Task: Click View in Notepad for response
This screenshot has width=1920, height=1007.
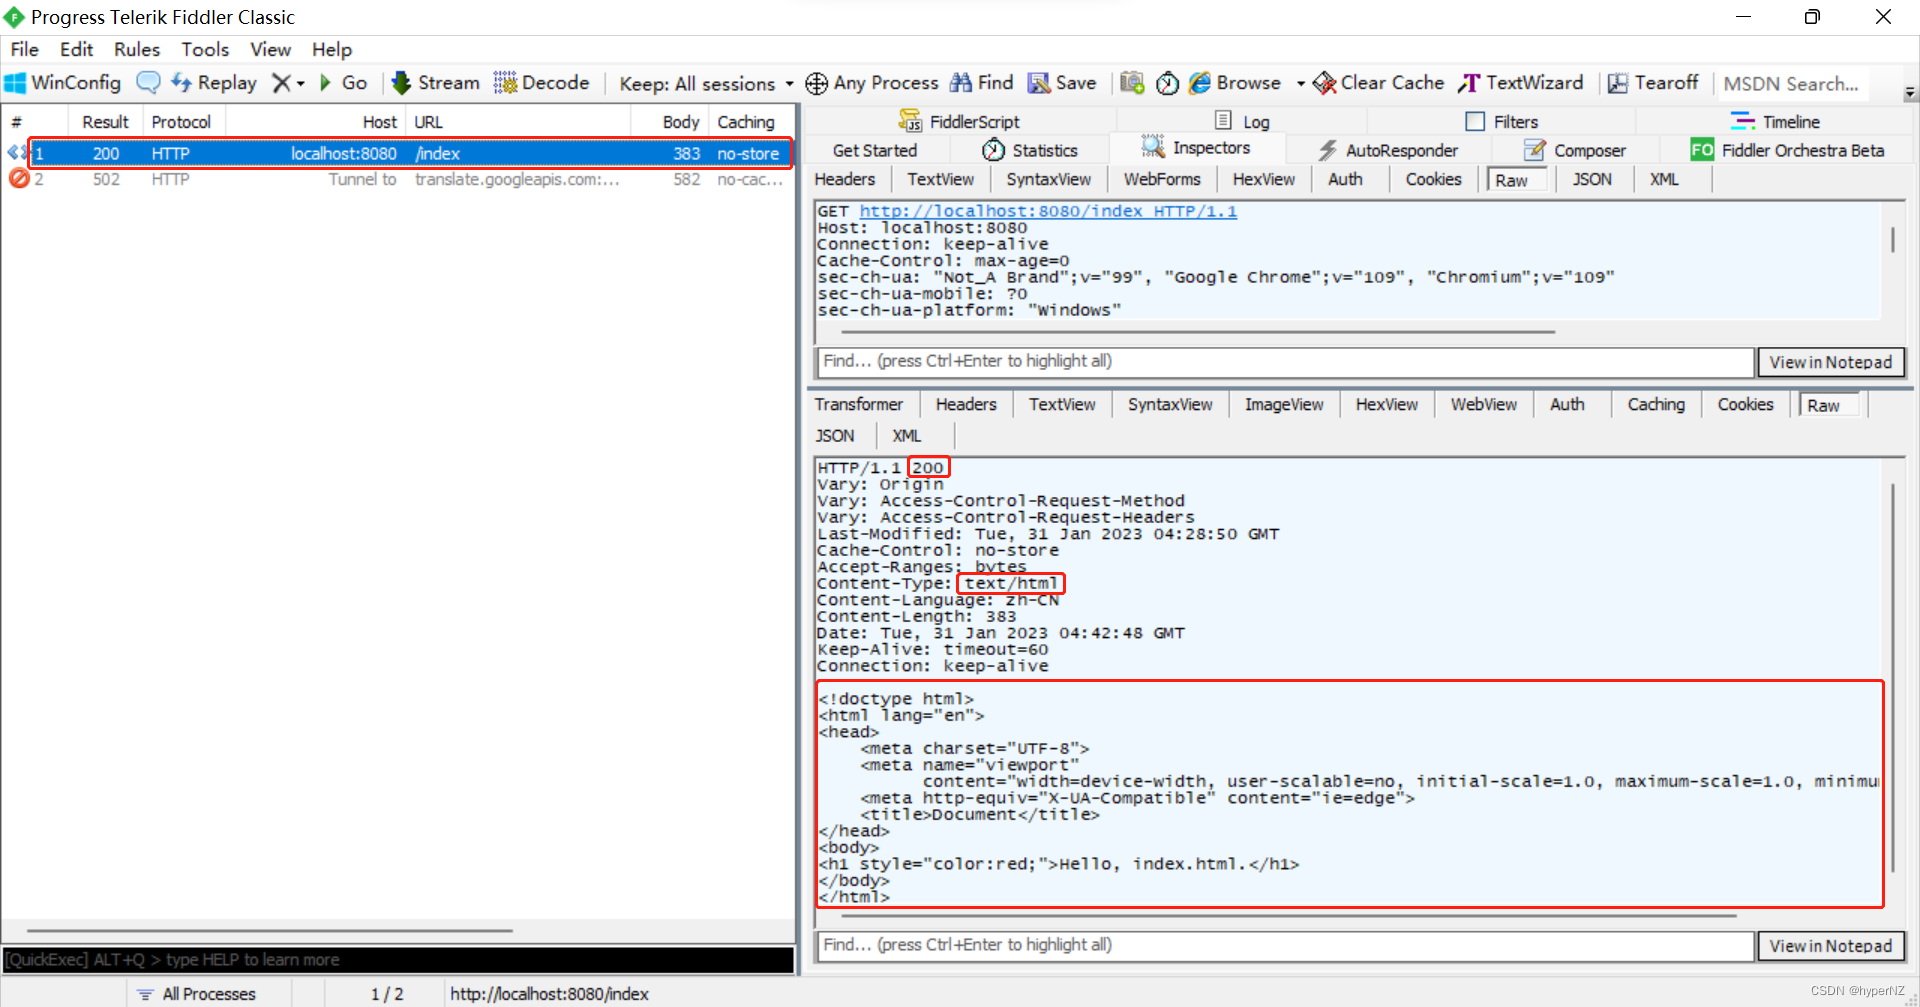Action: [x=1831, y=946]
